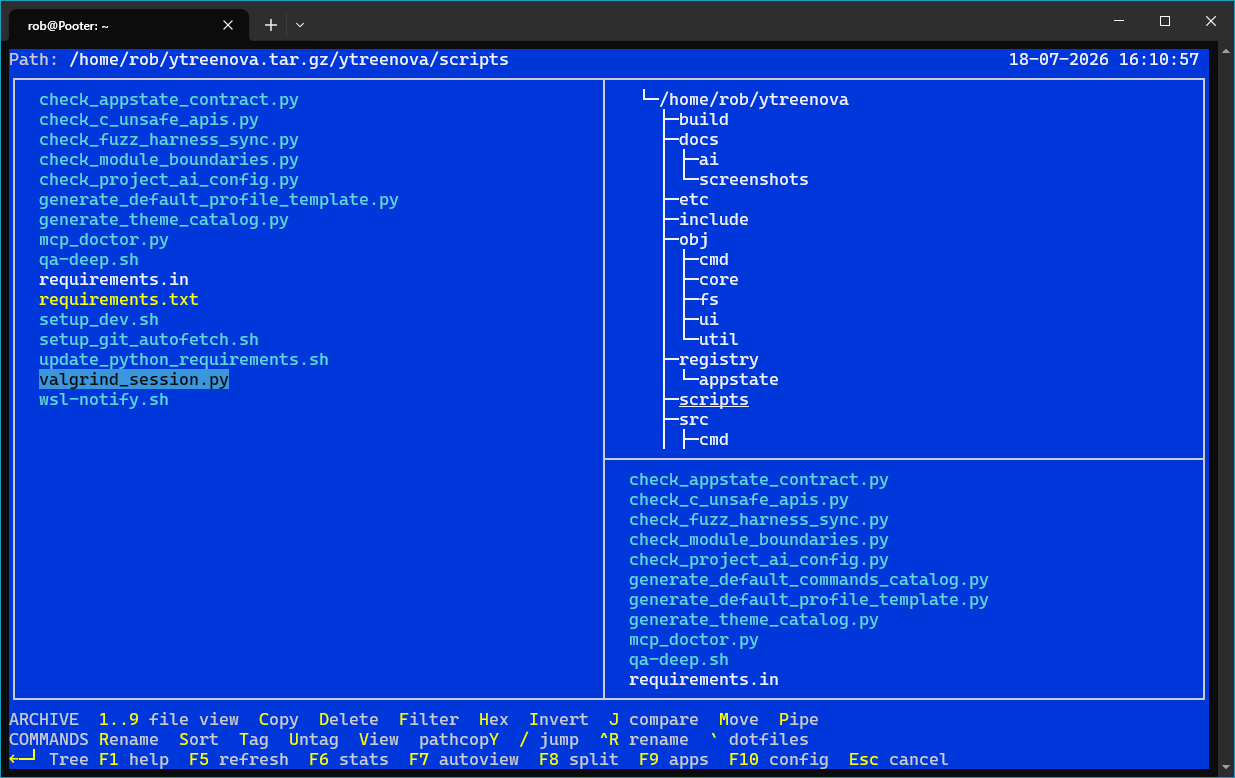This screenshot has height=778, width=1235.
Task: Open a new terminal tab with plus icon
Action: tap(270, 25)
